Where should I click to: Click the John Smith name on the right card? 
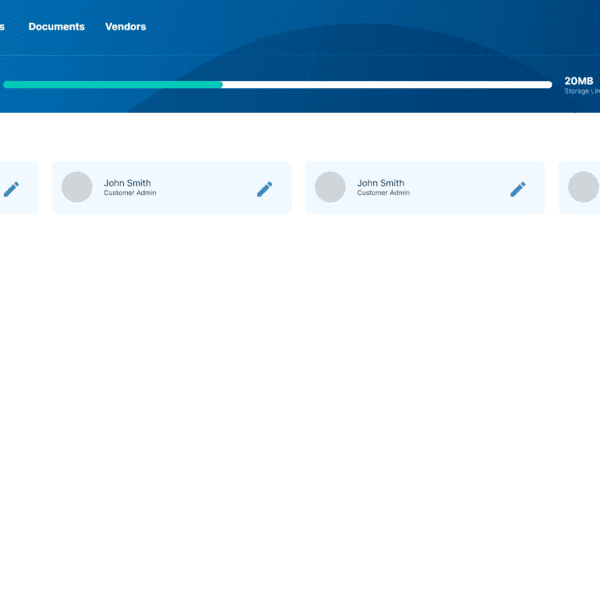381,183
